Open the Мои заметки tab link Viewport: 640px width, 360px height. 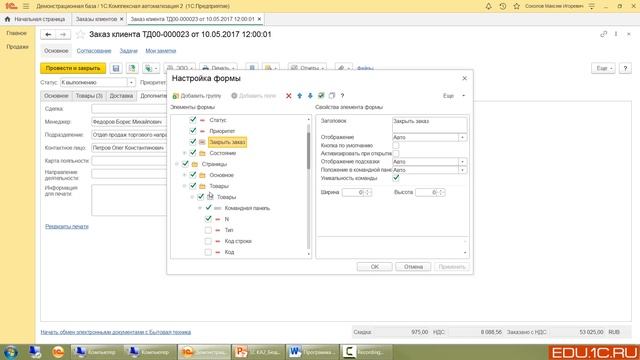tap(161, 51)
